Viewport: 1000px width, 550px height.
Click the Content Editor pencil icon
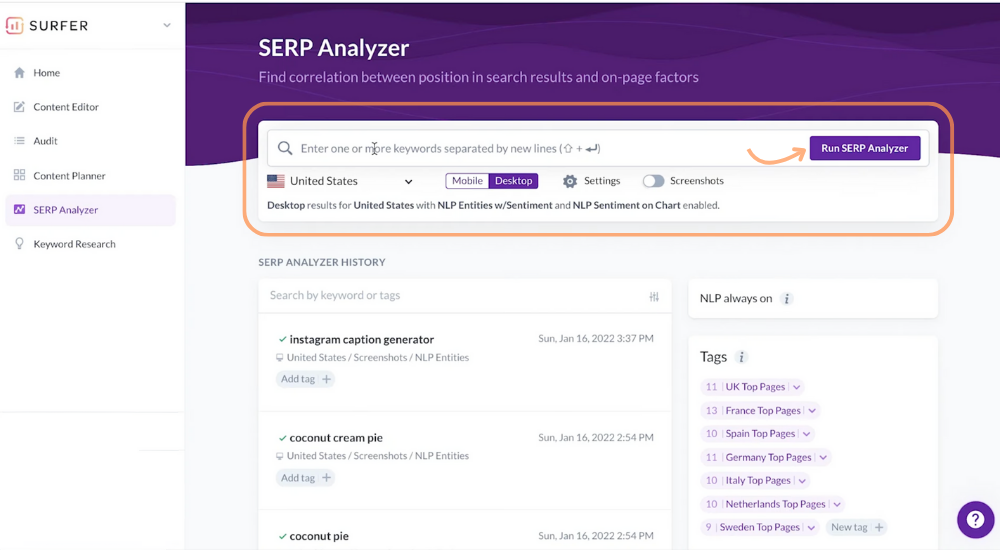(x=19, y=107)
